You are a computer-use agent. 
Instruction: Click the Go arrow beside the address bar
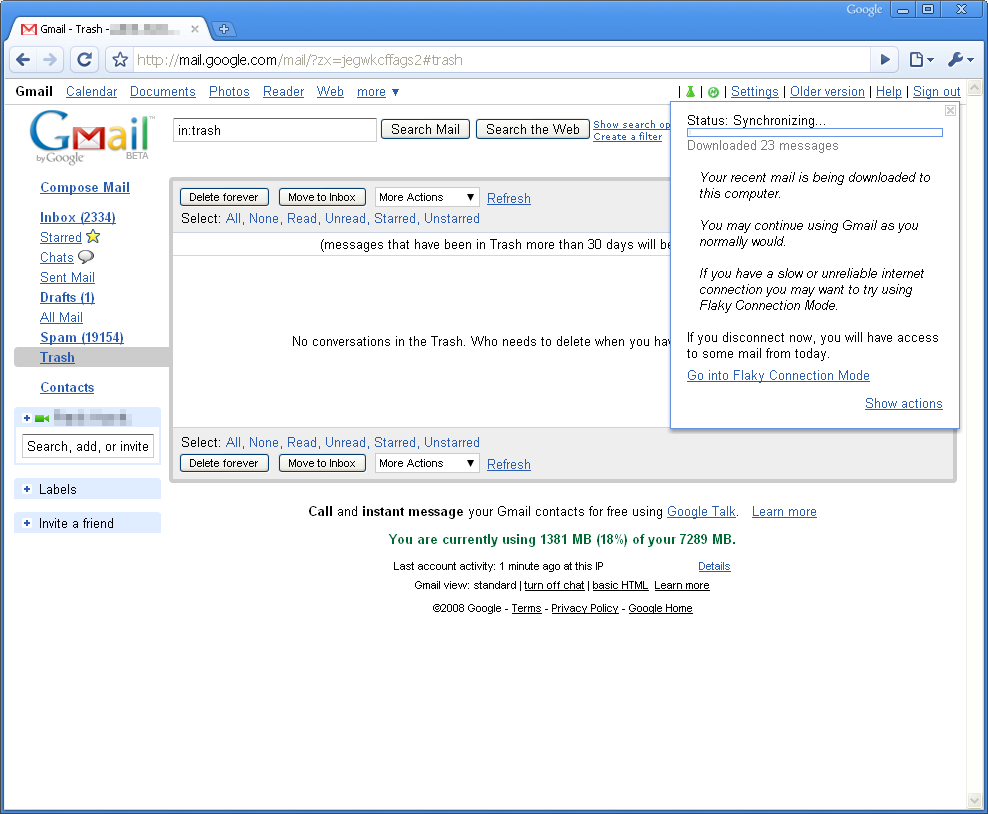click(885, 60)
